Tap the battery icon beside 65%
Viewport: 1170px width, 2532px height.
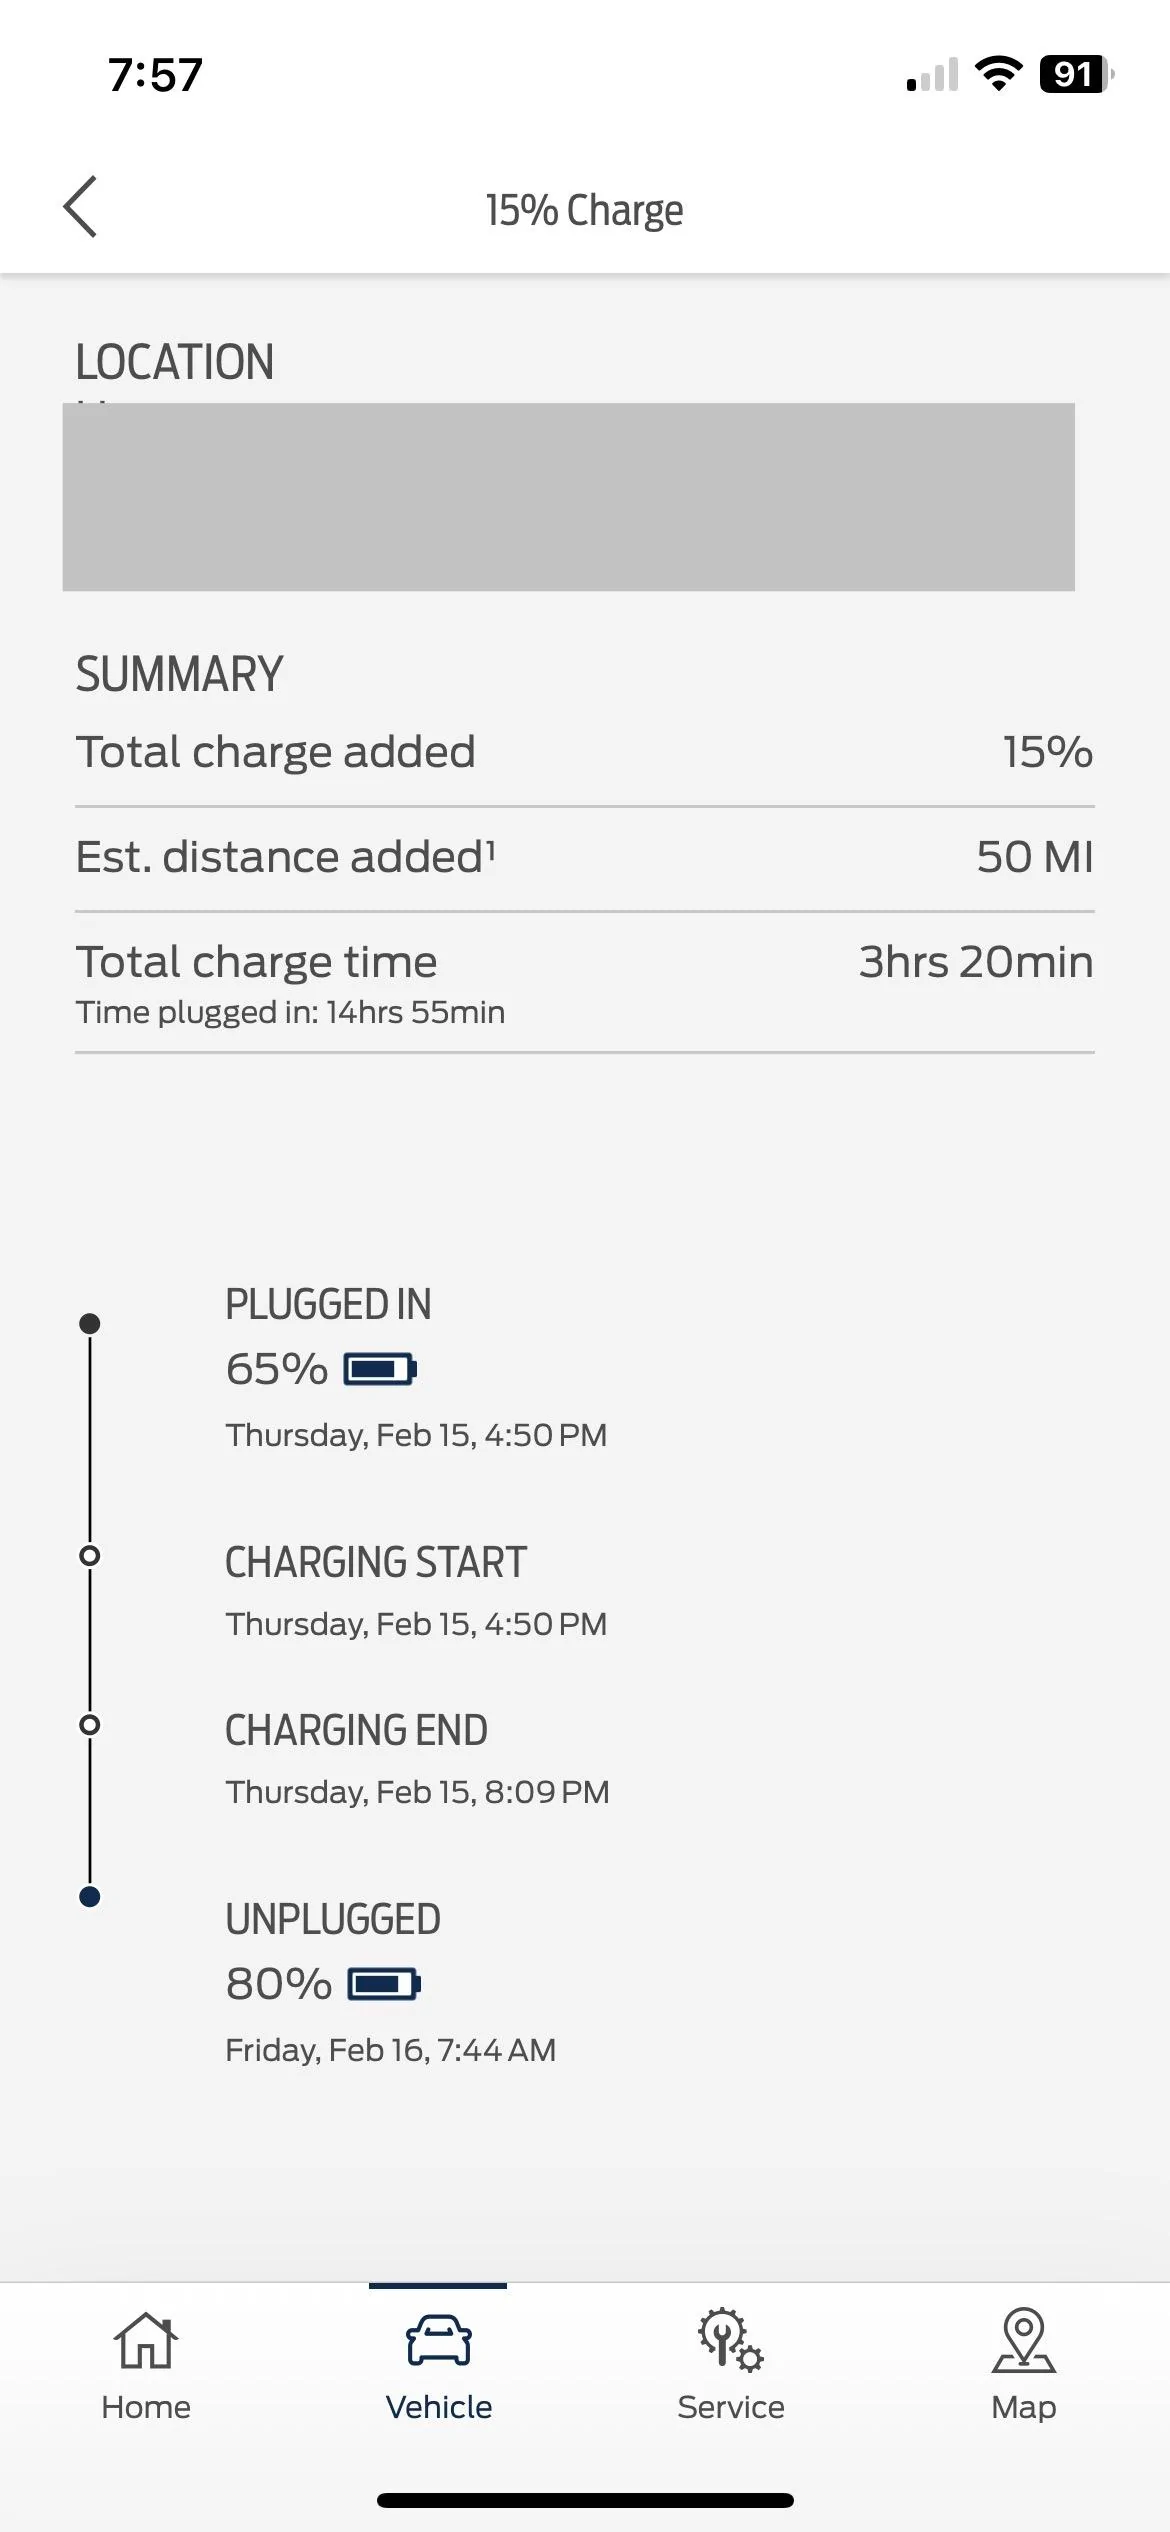(x=380, y=1369)
